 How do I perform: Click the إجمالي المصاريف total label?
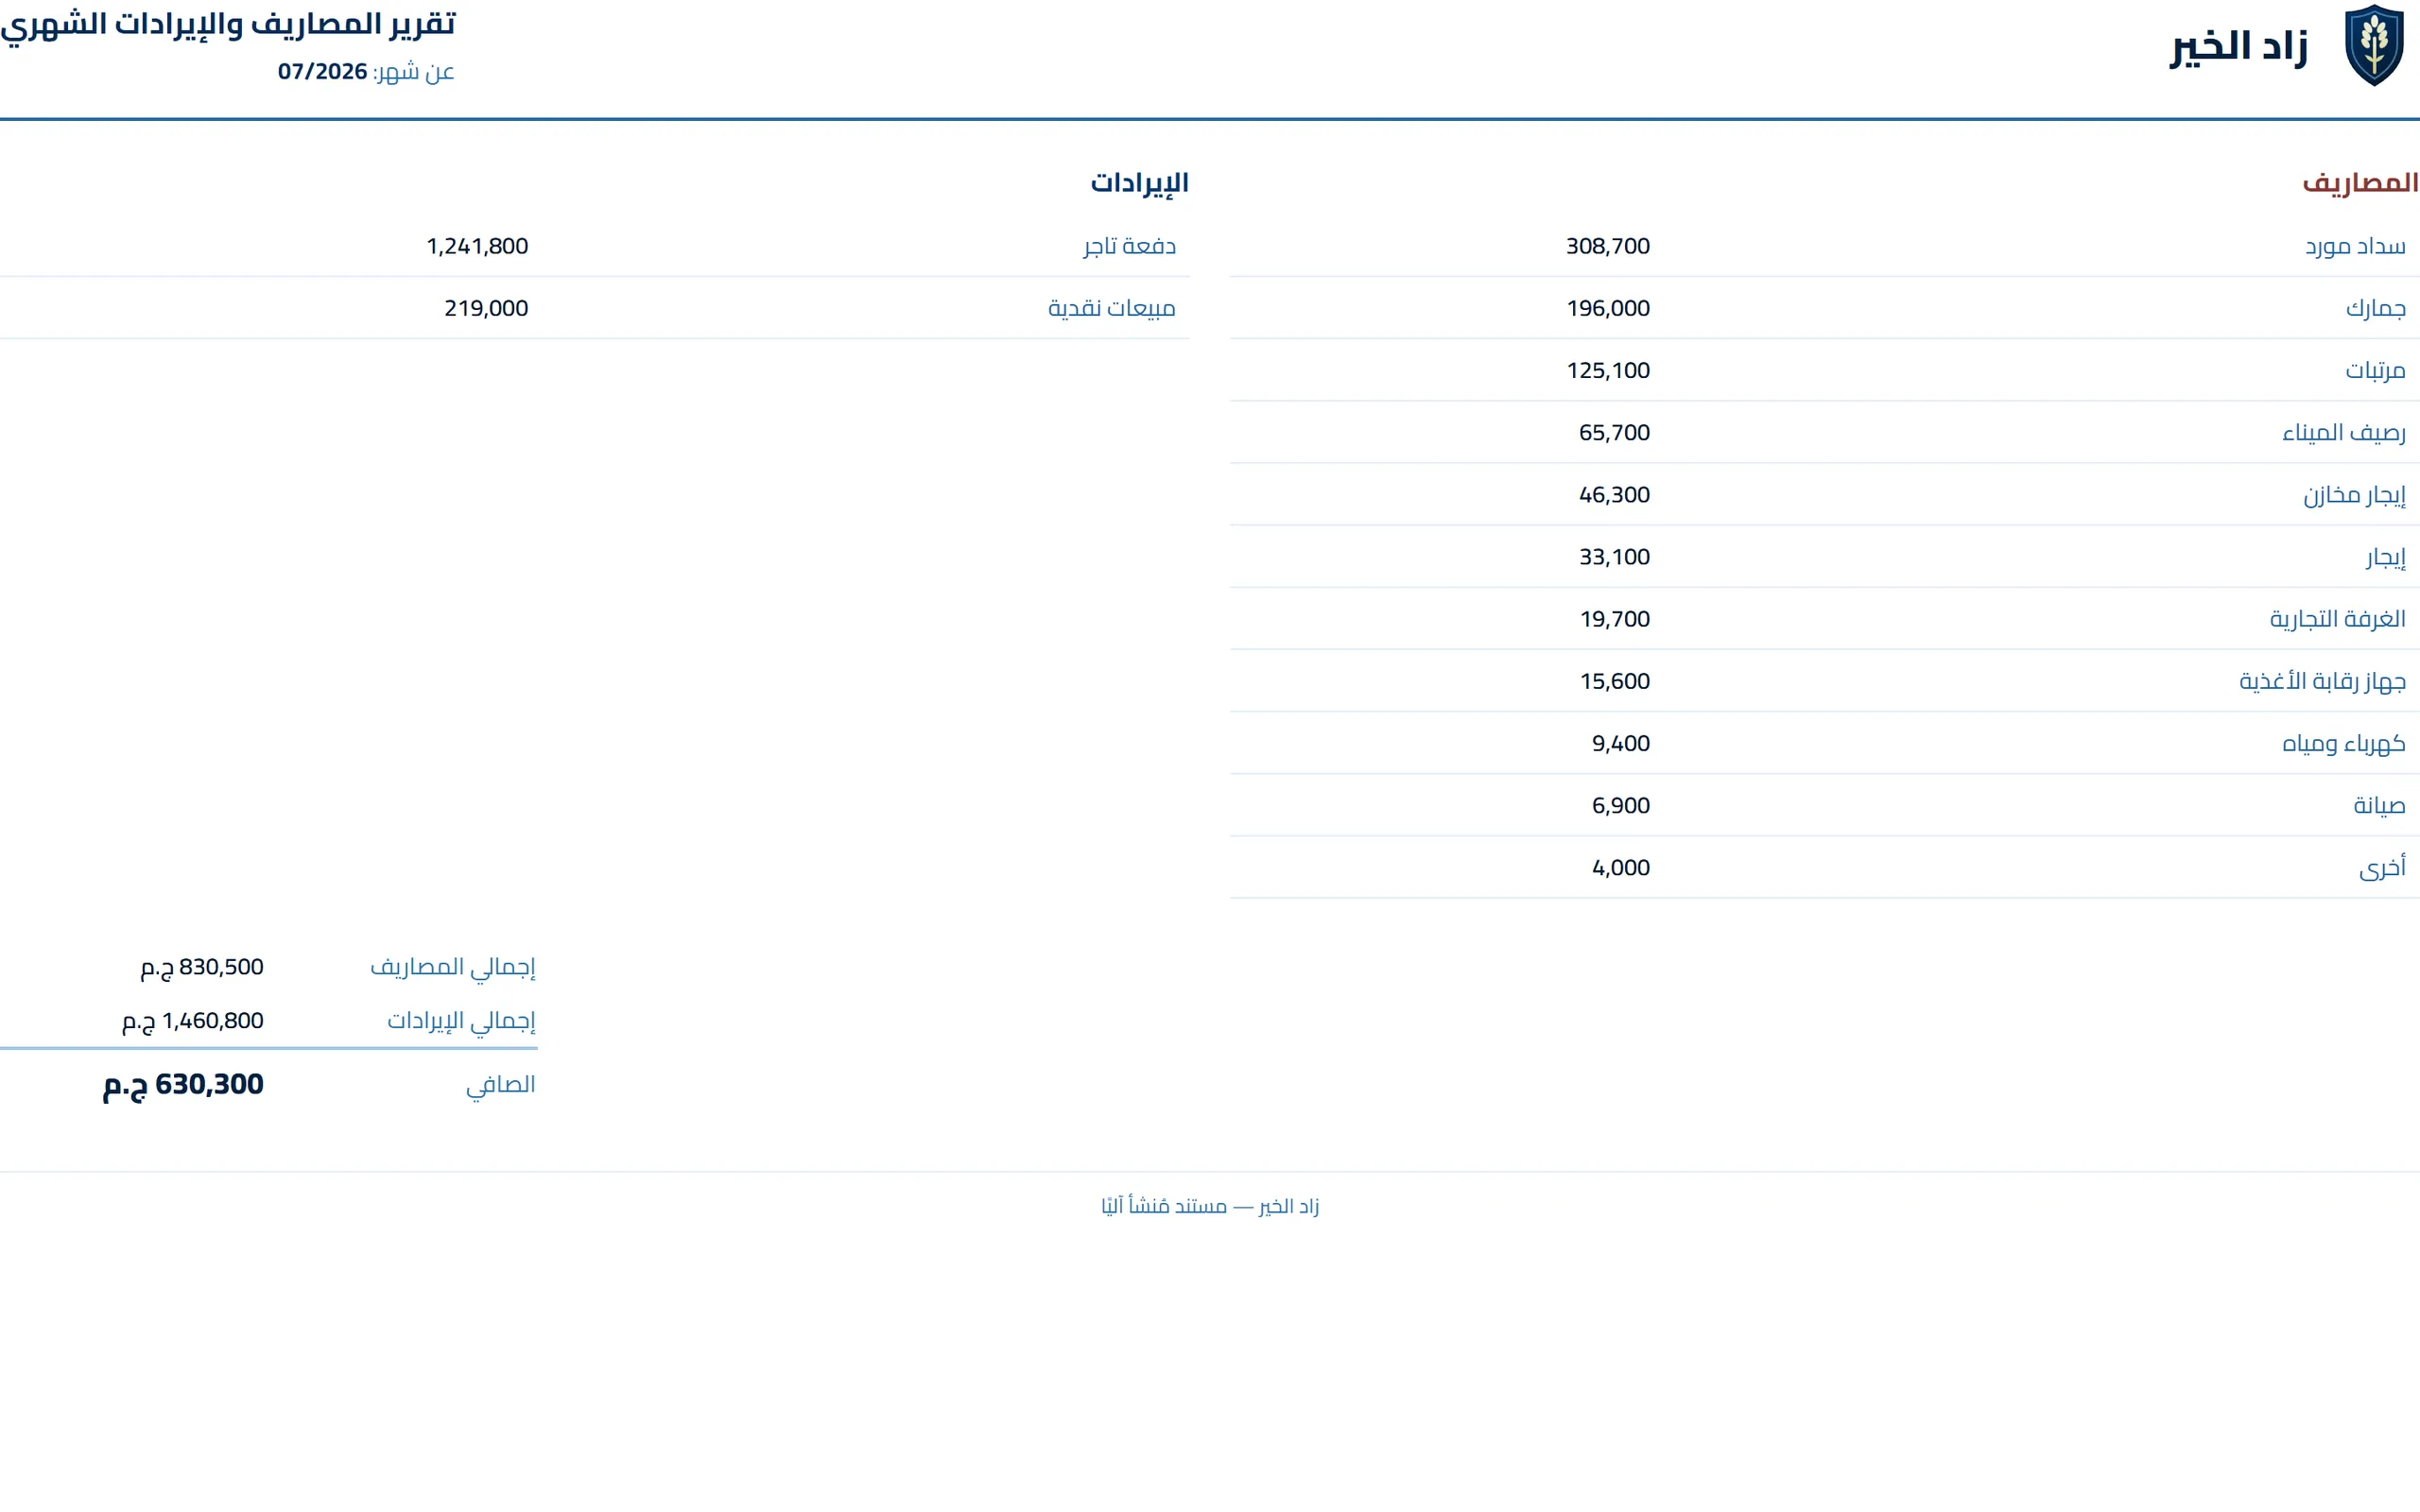point(453,967)
